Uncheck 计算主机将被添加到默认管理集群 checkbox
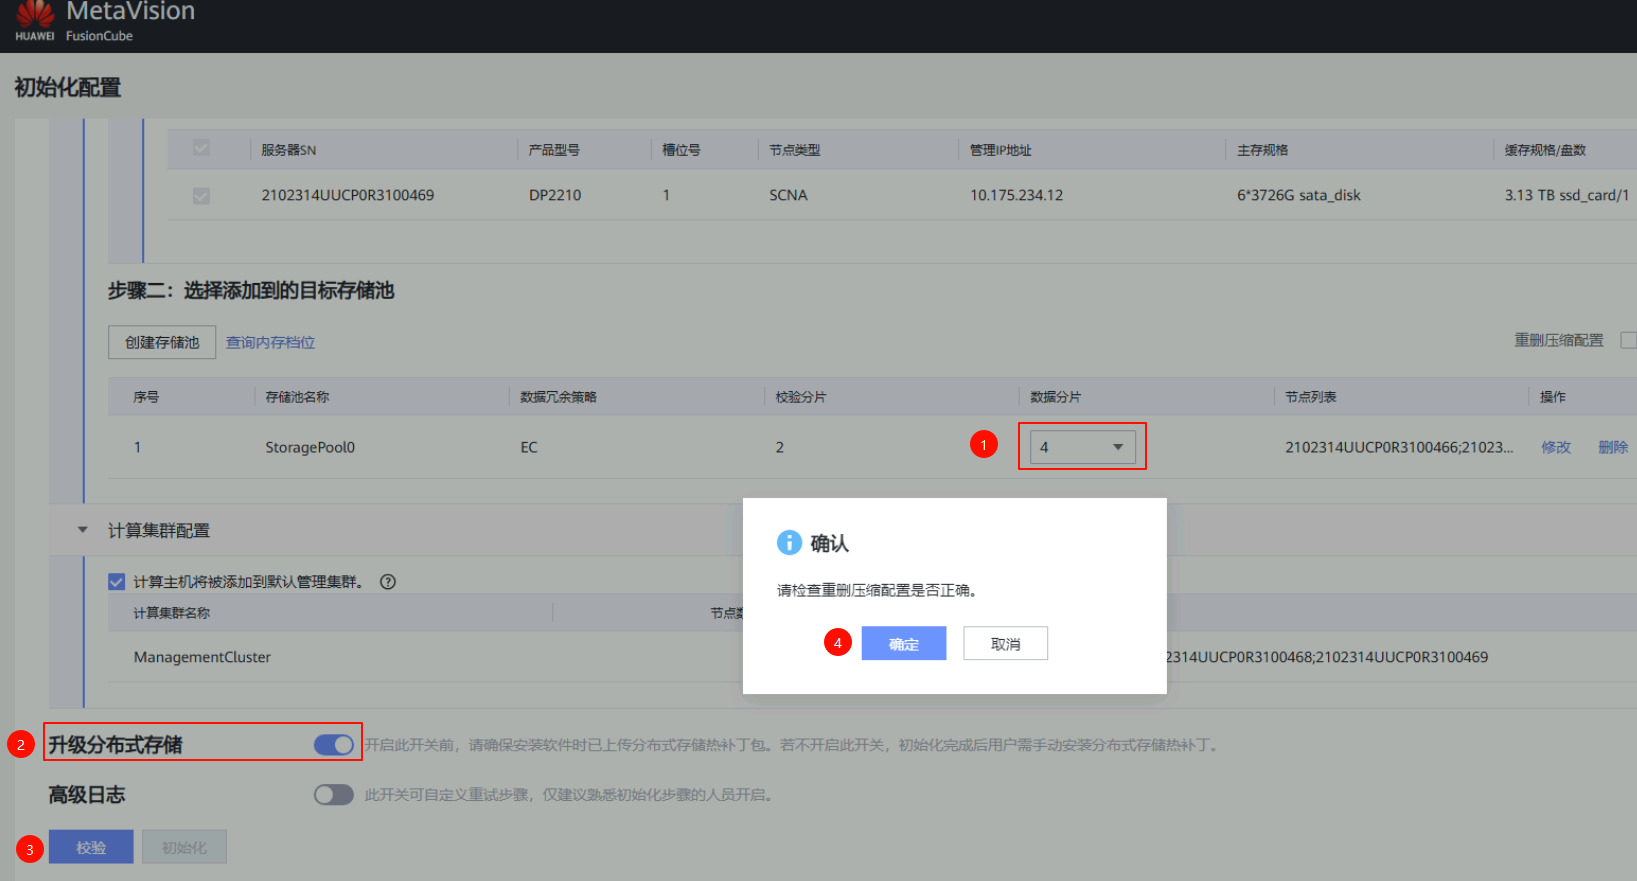The image size is (1637, 881). tap(117, 582)
